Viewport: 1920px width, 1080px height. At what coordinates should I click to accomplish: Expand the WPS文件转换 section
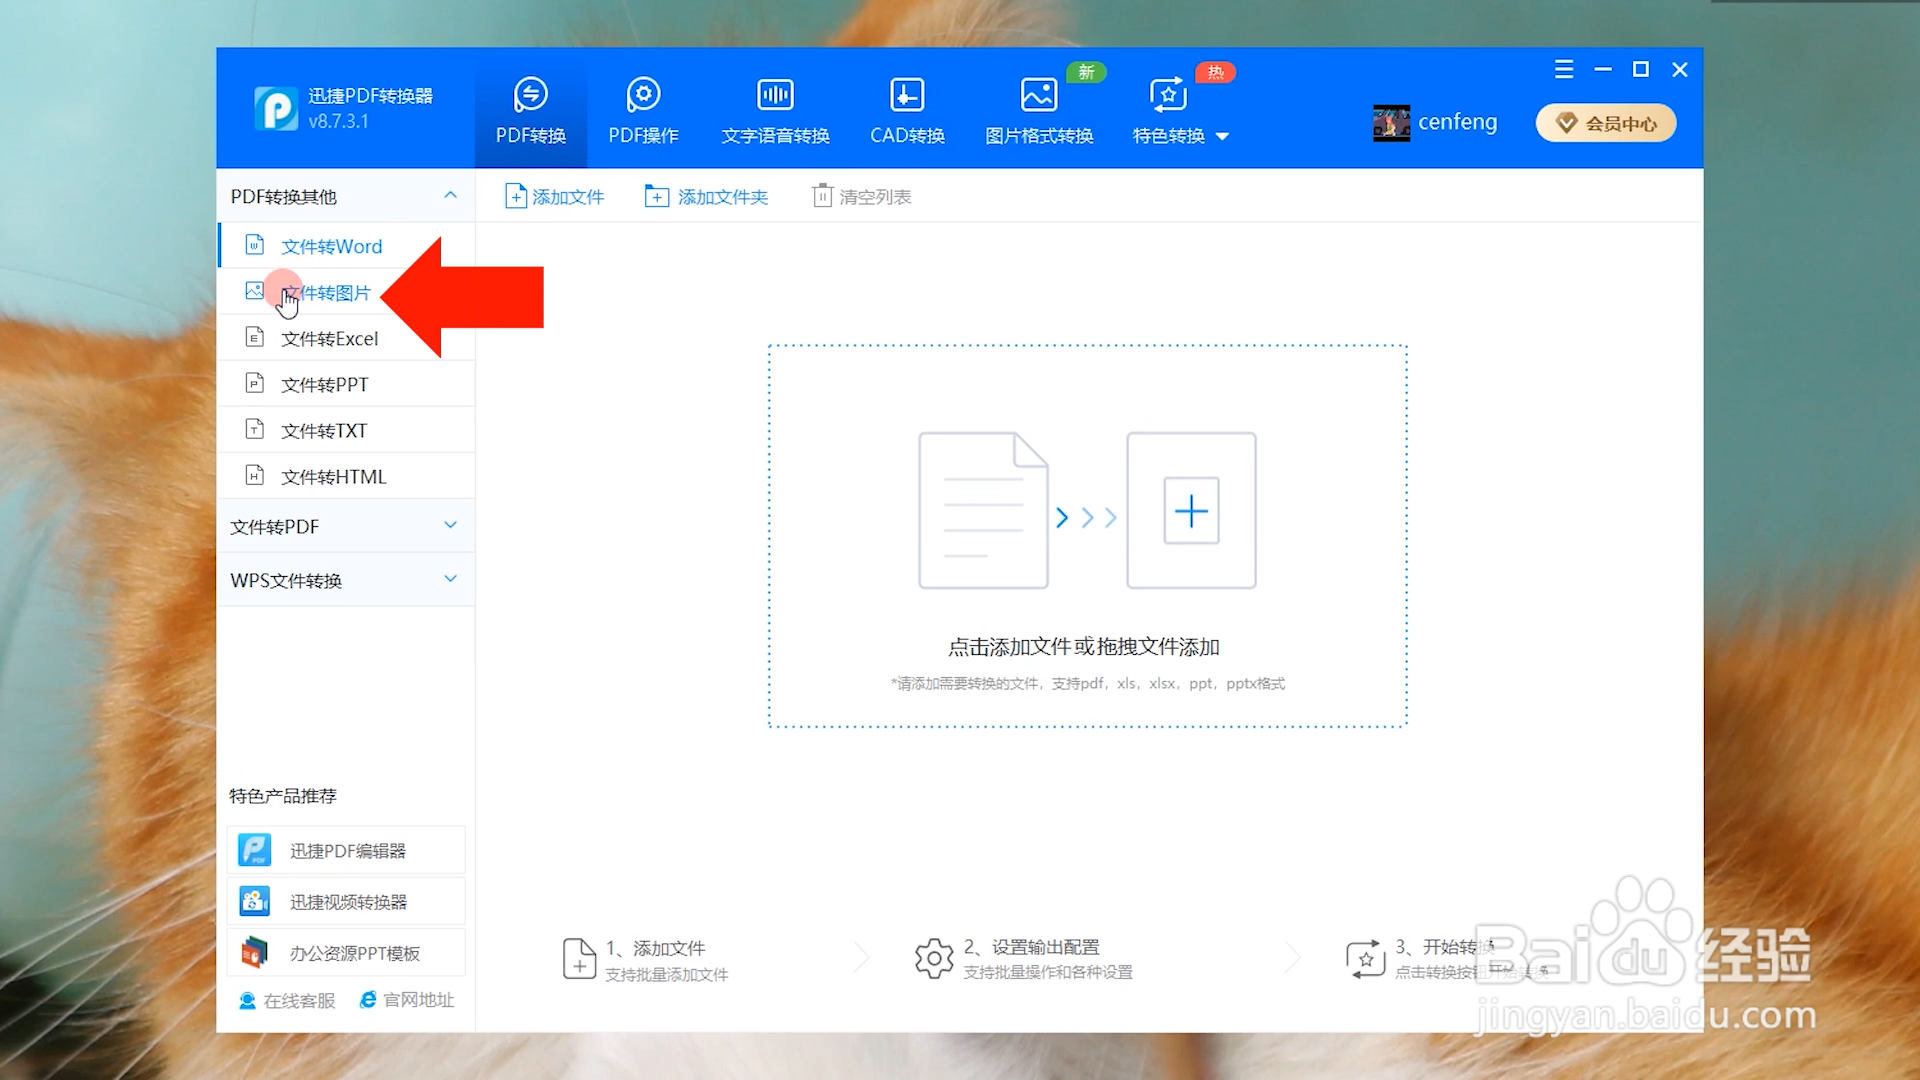click(450, 580)
